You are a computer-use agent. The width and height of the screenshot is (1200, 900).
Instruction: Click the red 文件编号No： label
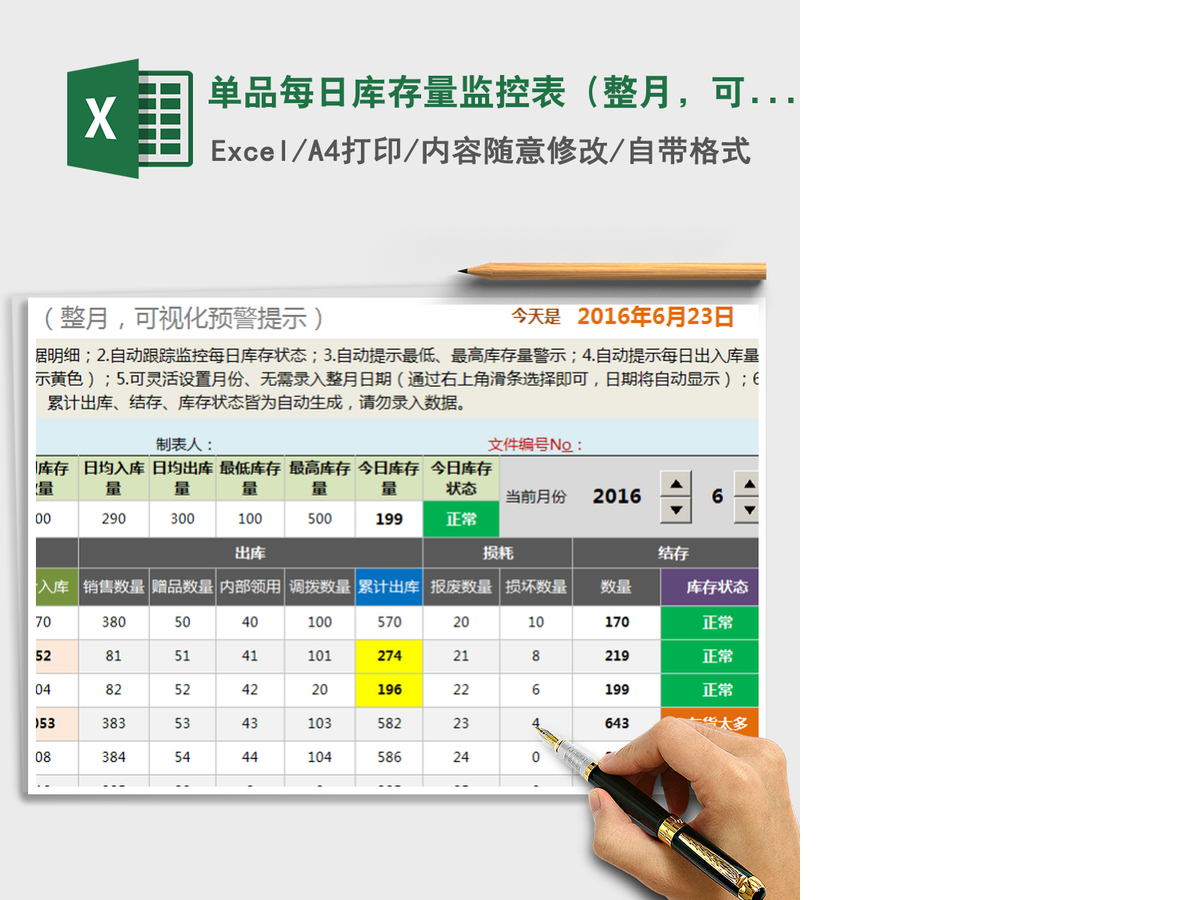coord(535,444)
